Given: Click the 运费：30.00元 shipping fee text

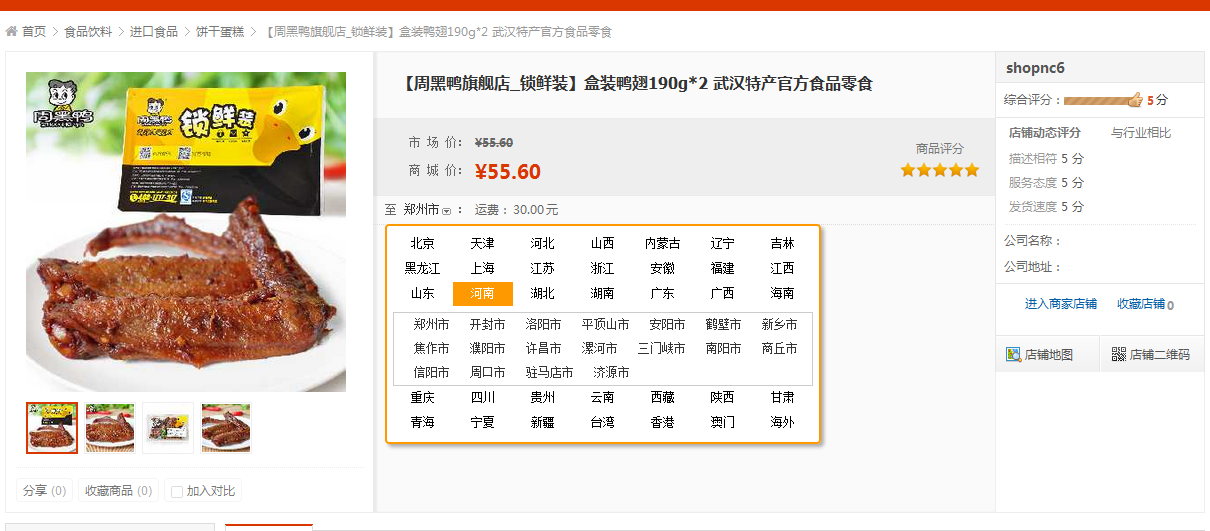Looking at the screenshot, I should (516, 210).
